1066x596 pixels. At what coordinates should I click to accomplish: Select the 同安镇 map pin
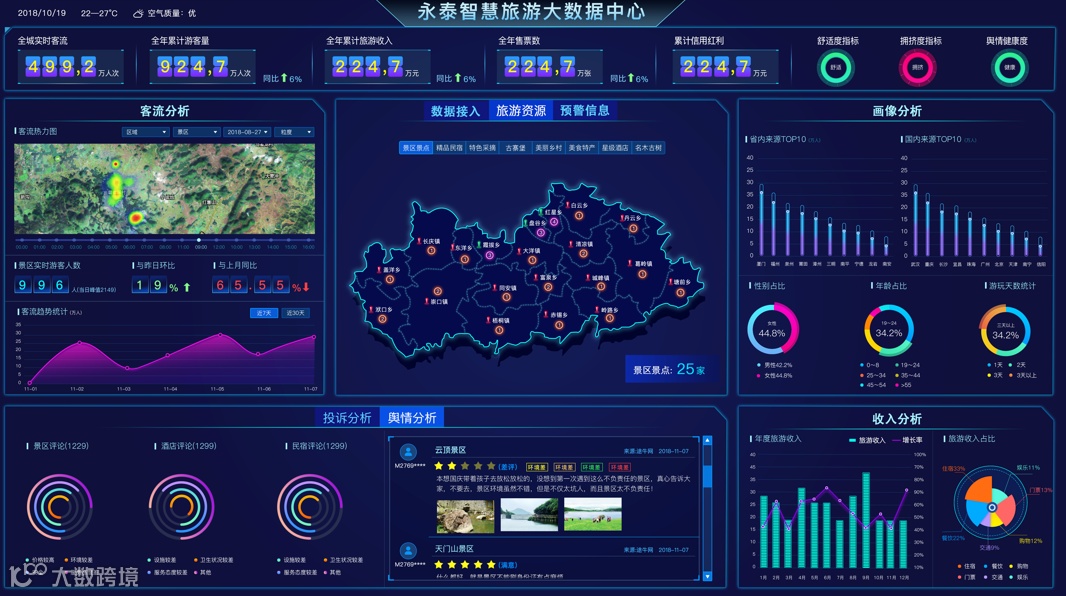point(495,287)
